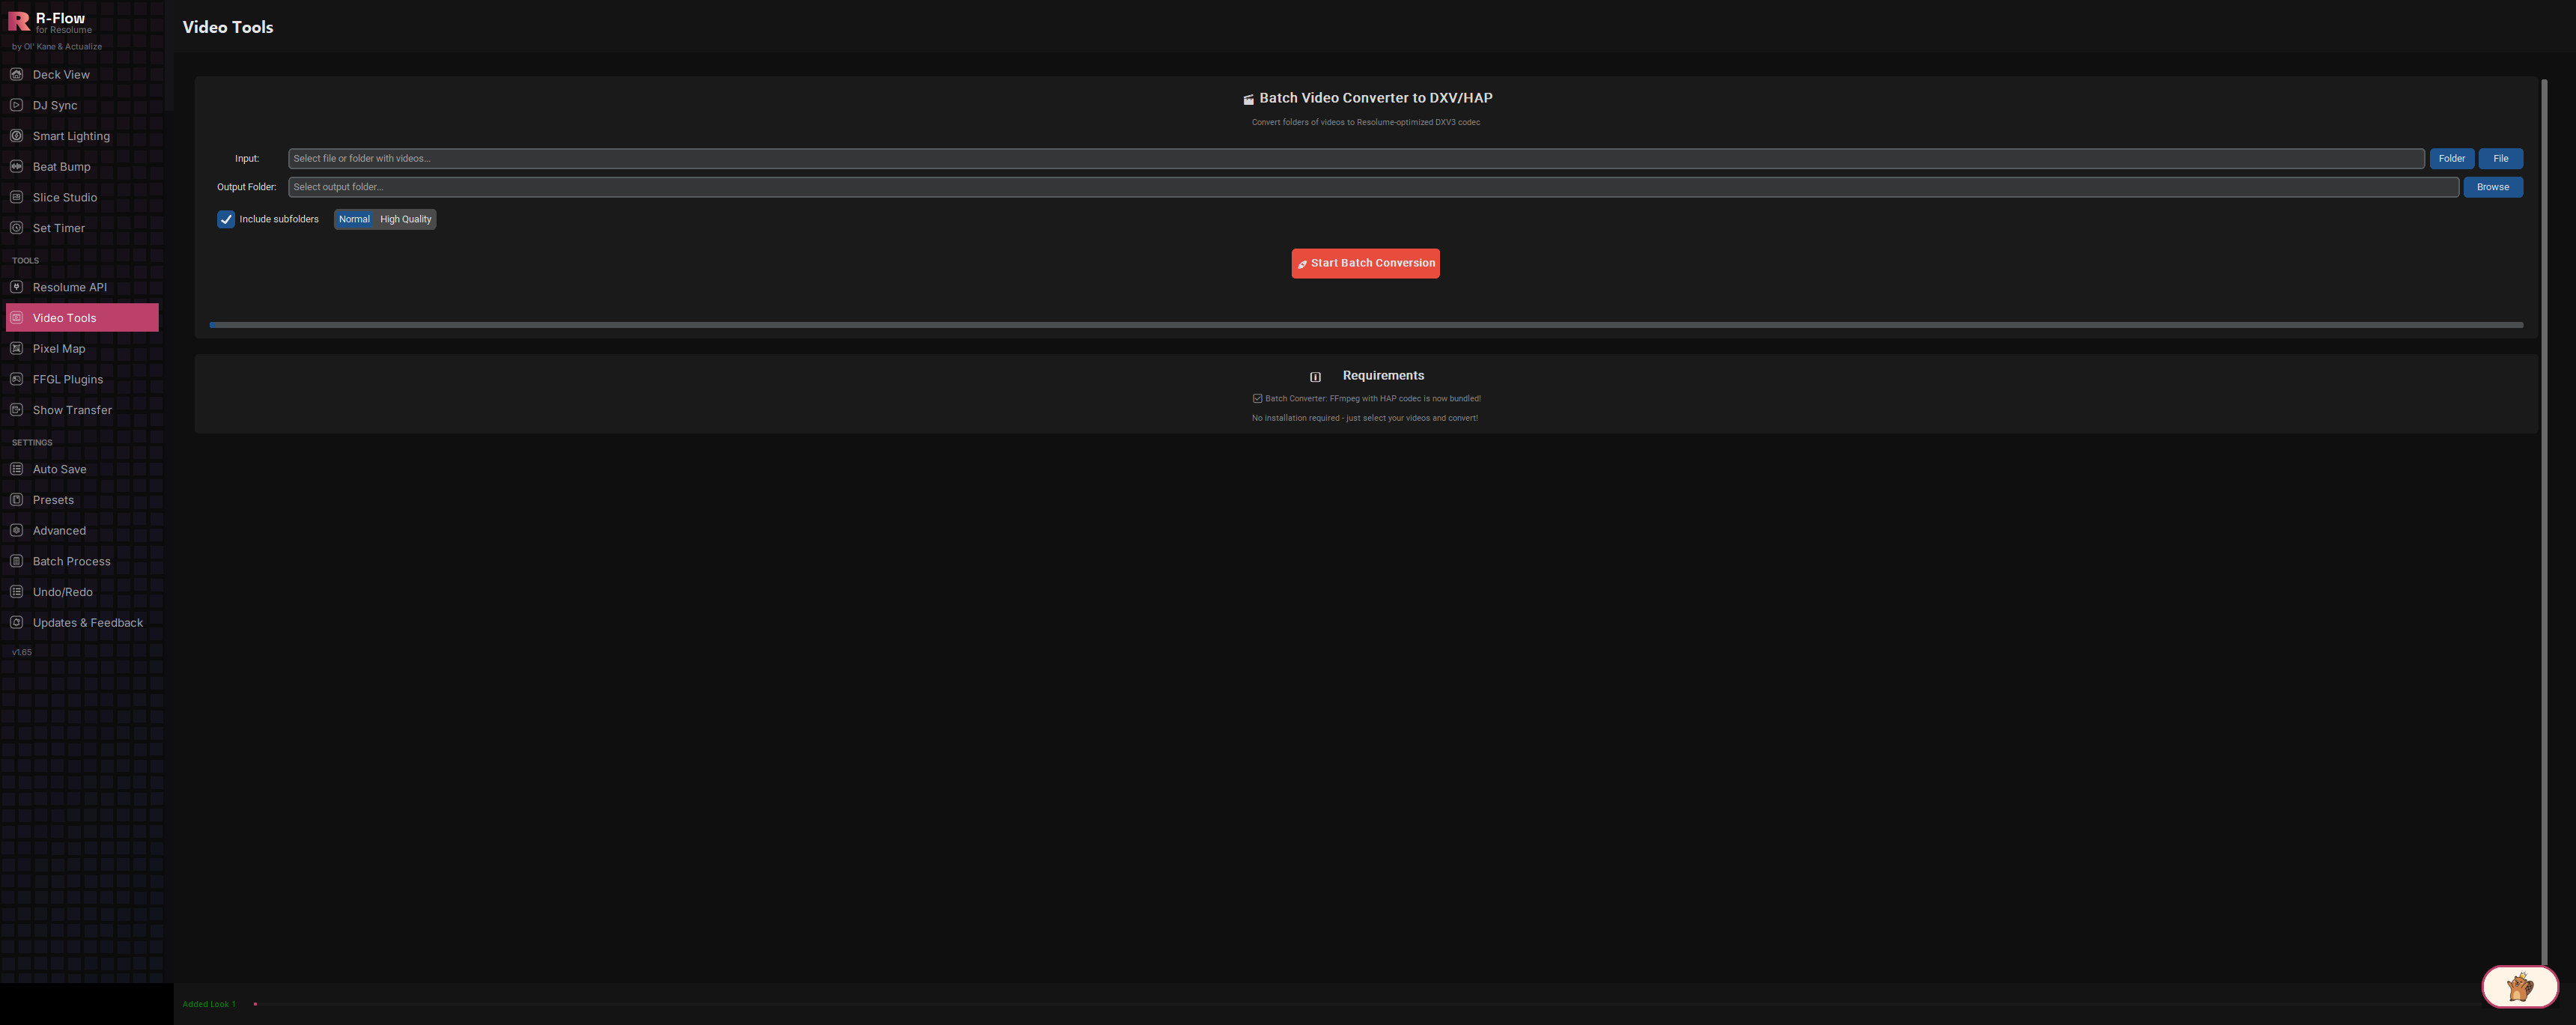Click the Output Folder path field

click(1373, 187)
